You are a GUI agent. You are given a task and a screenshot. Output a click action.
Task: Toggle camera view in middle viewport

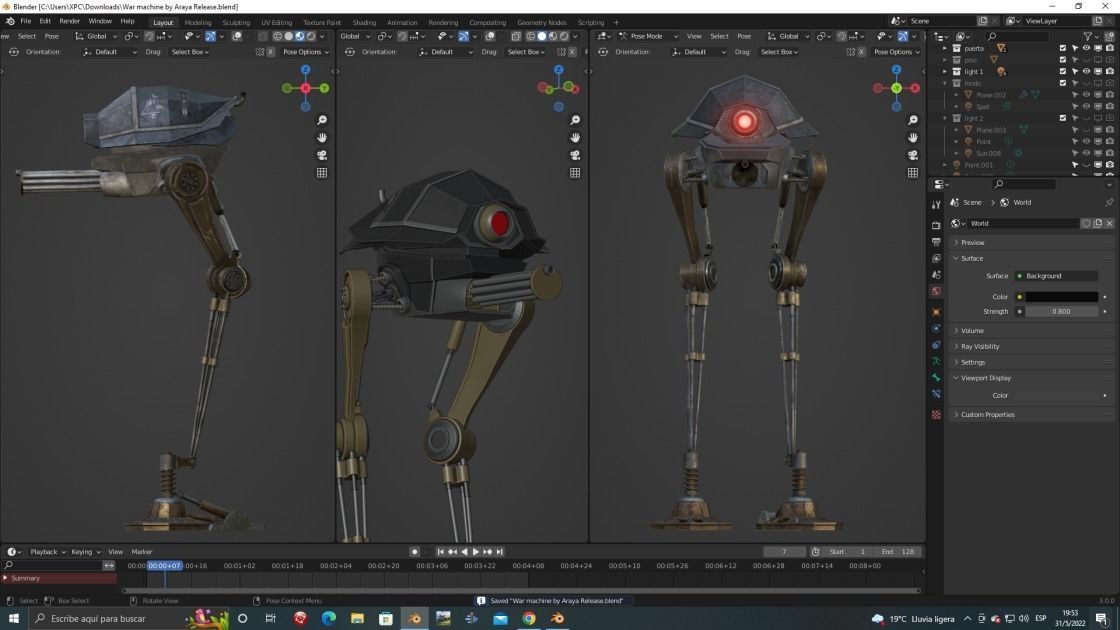pyautogui.click(x=575, y=155)
